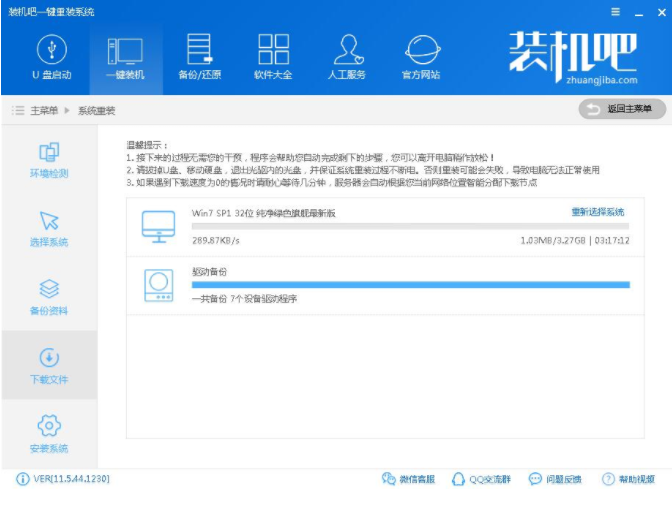Open the 人工服务 manual service tab

[347, 58]
